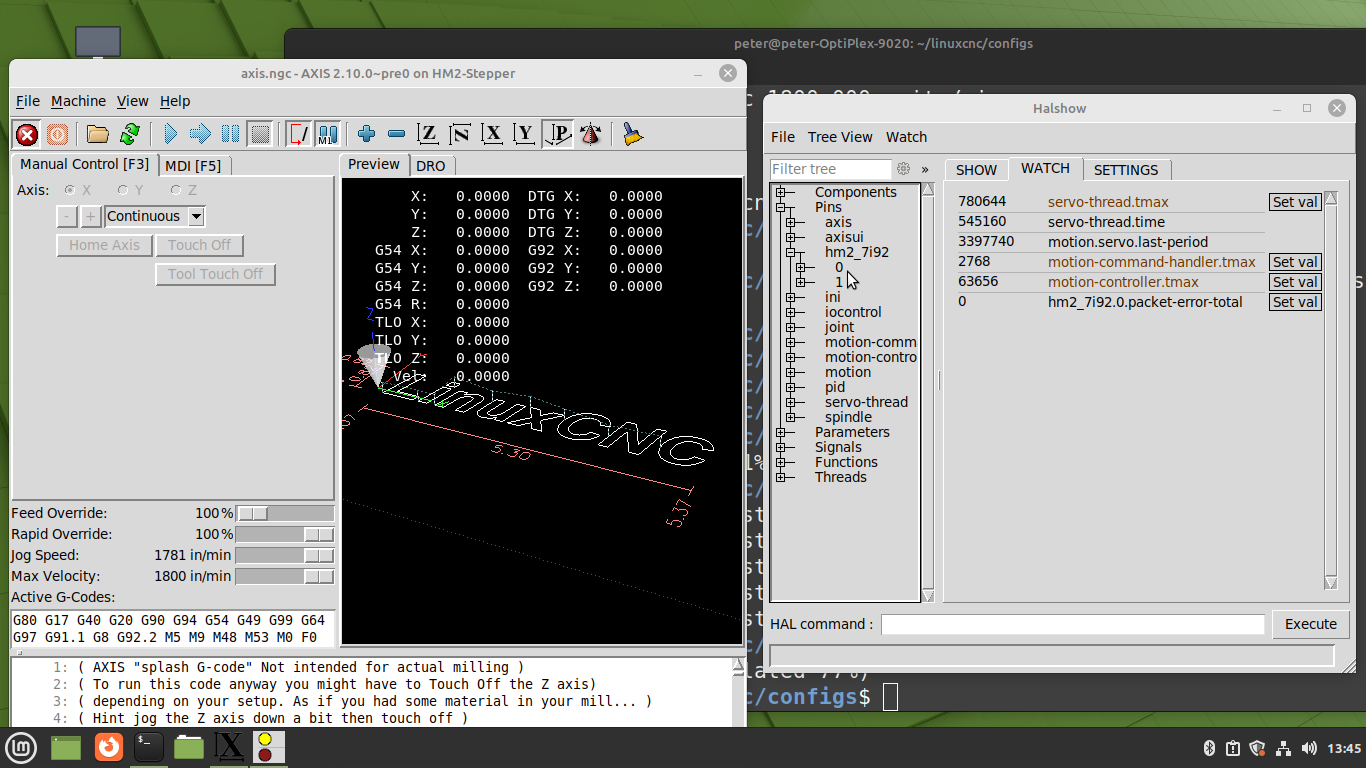Click the HAL command input field
Screen dimensions: 1366x768
[1072, 624]
